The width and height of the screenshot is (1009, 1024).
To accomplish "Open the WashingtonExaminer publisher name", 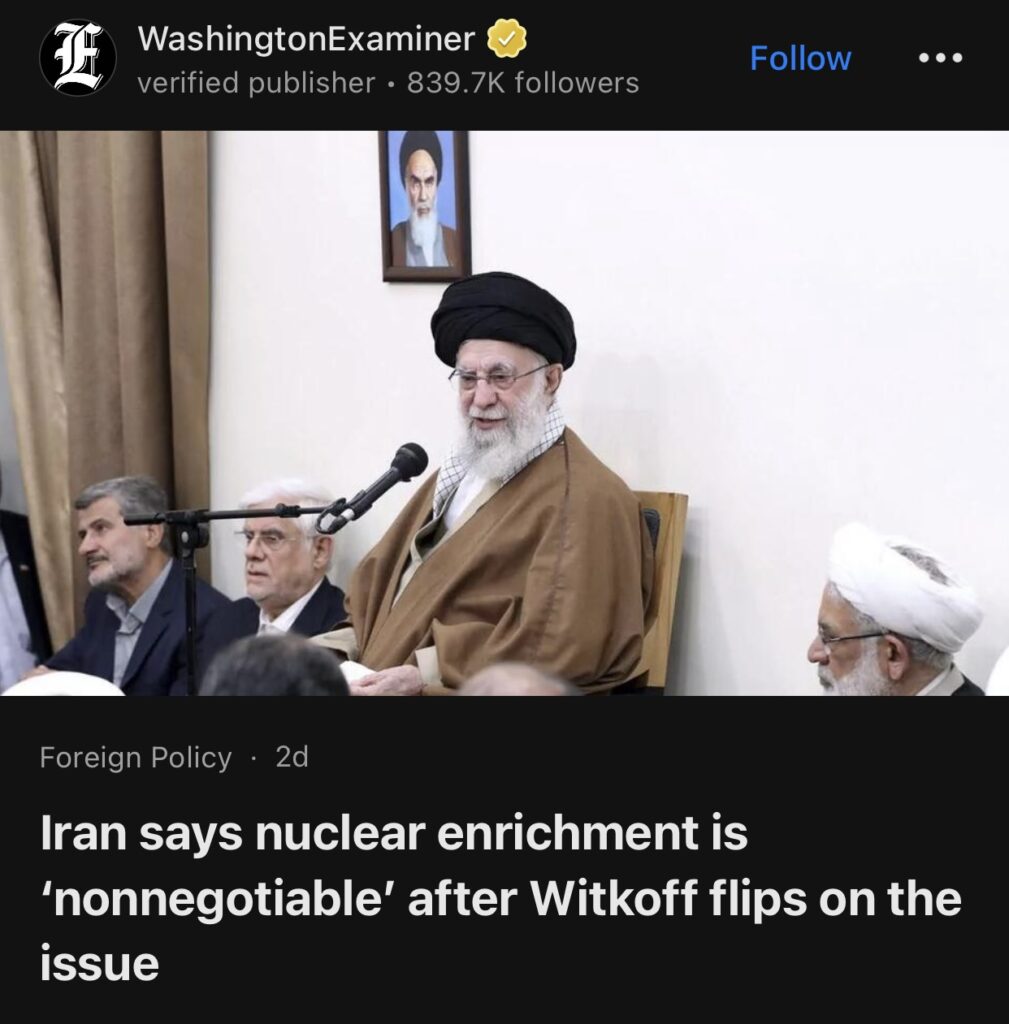I will tap(306, 39).
